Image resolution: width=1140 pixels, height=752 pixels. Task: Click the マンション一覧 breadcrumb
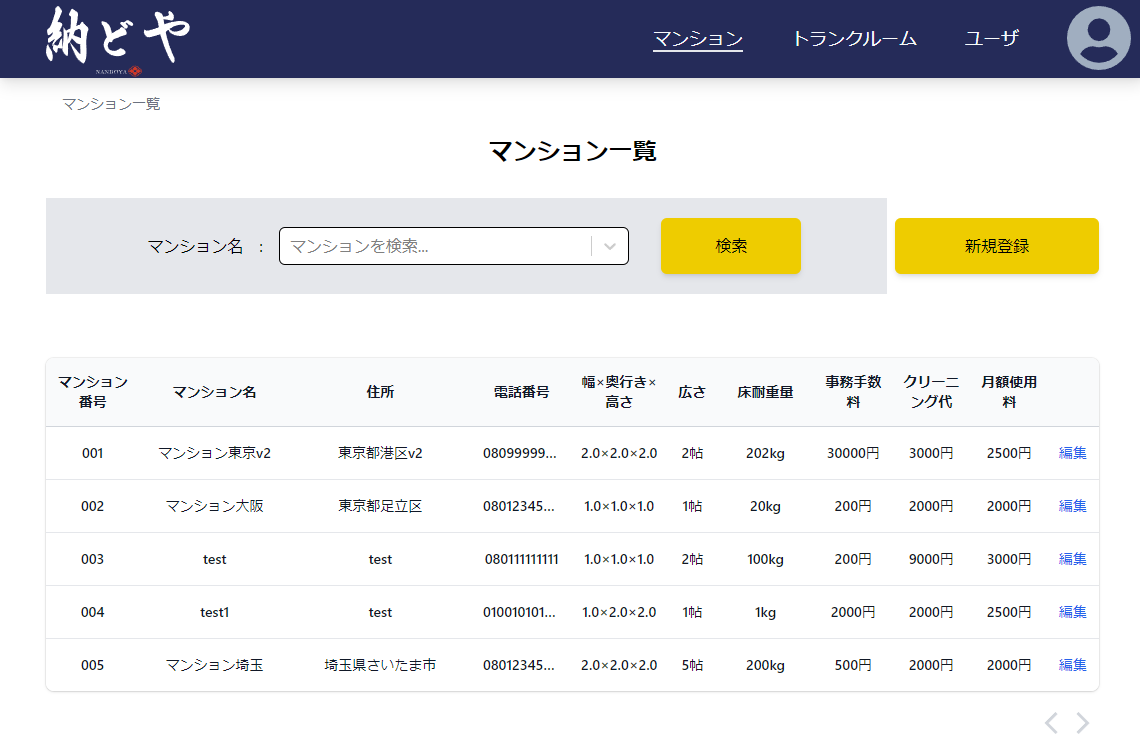tap(111, 104)
